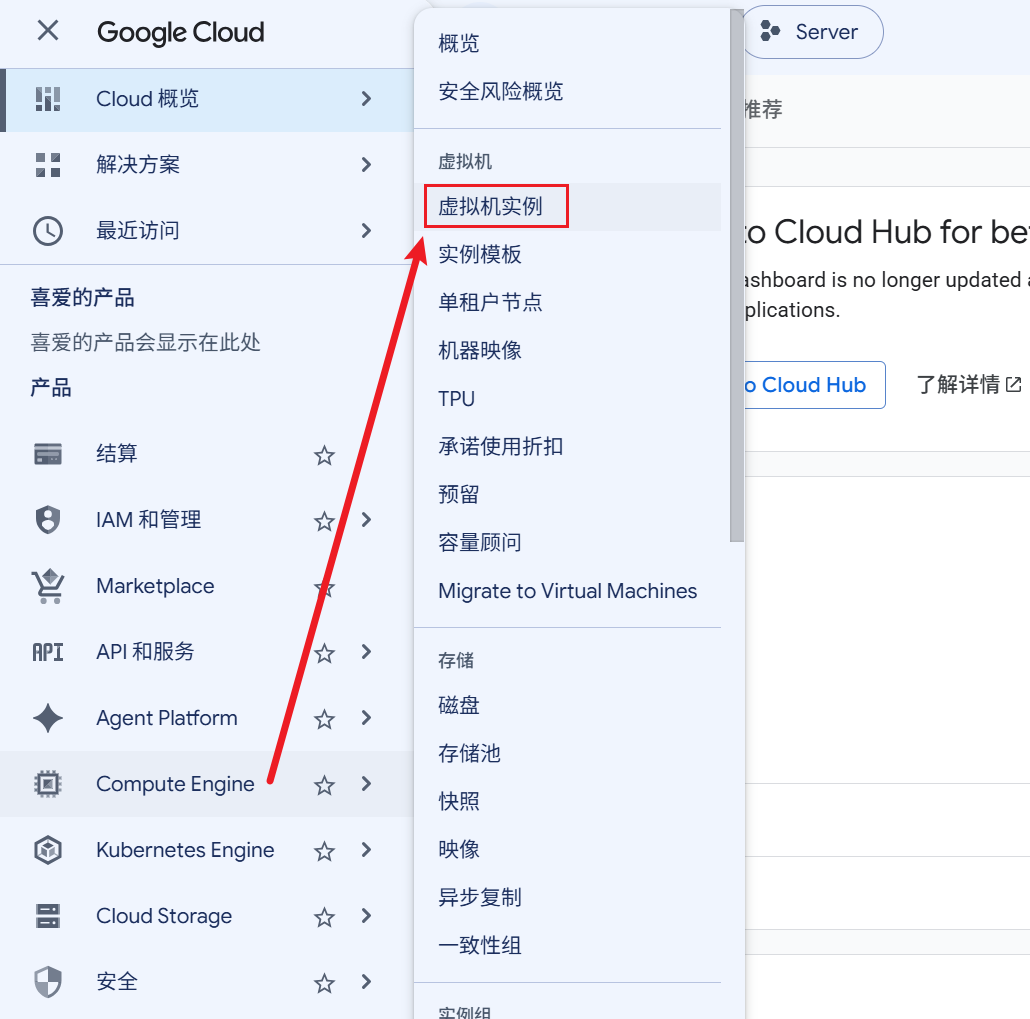Pin 安全 with its star

coord(325,984)
